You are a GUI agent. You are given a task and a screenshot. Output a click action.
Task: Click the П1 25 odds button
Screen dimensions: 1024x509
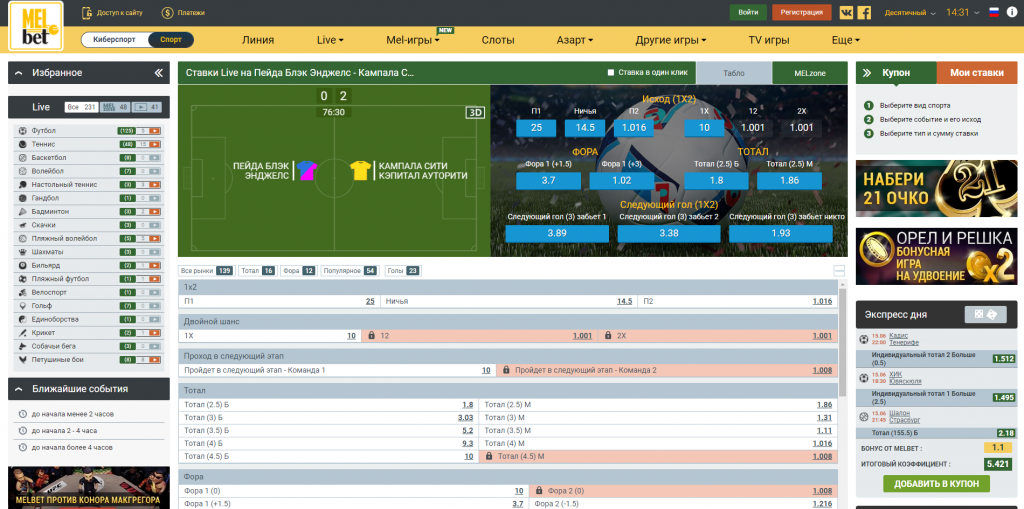tap(536, 128)
